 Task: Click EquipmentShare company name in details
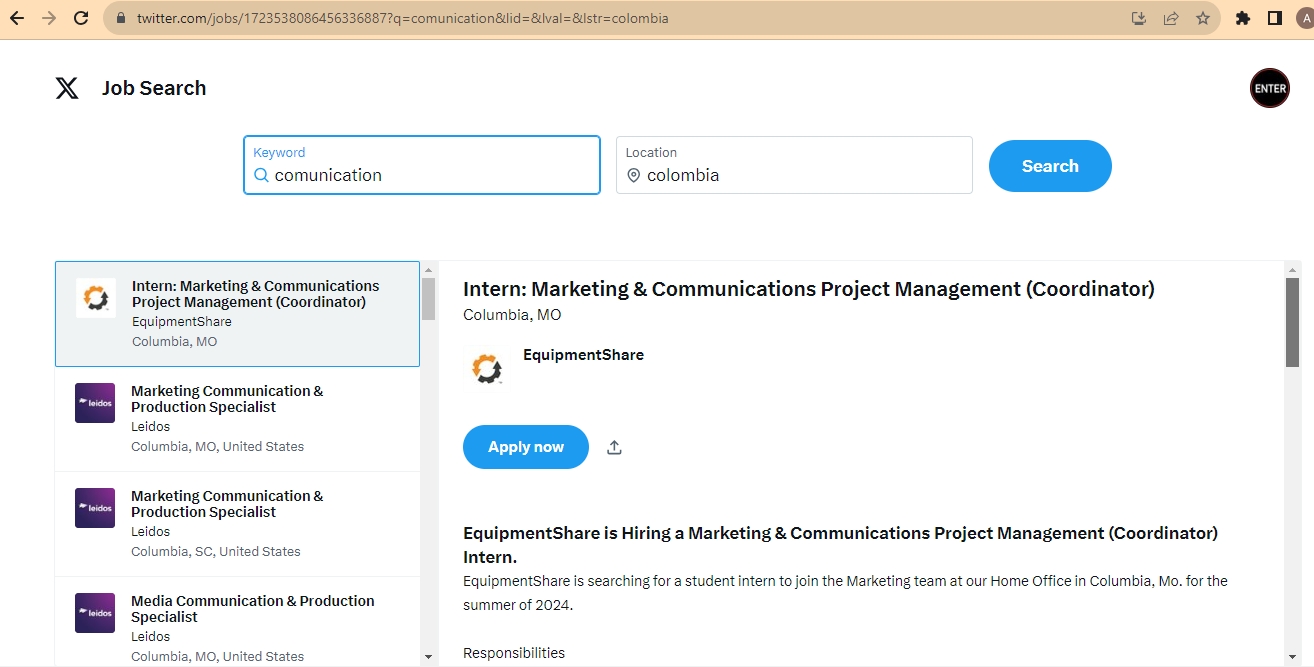tap(583, 355)
